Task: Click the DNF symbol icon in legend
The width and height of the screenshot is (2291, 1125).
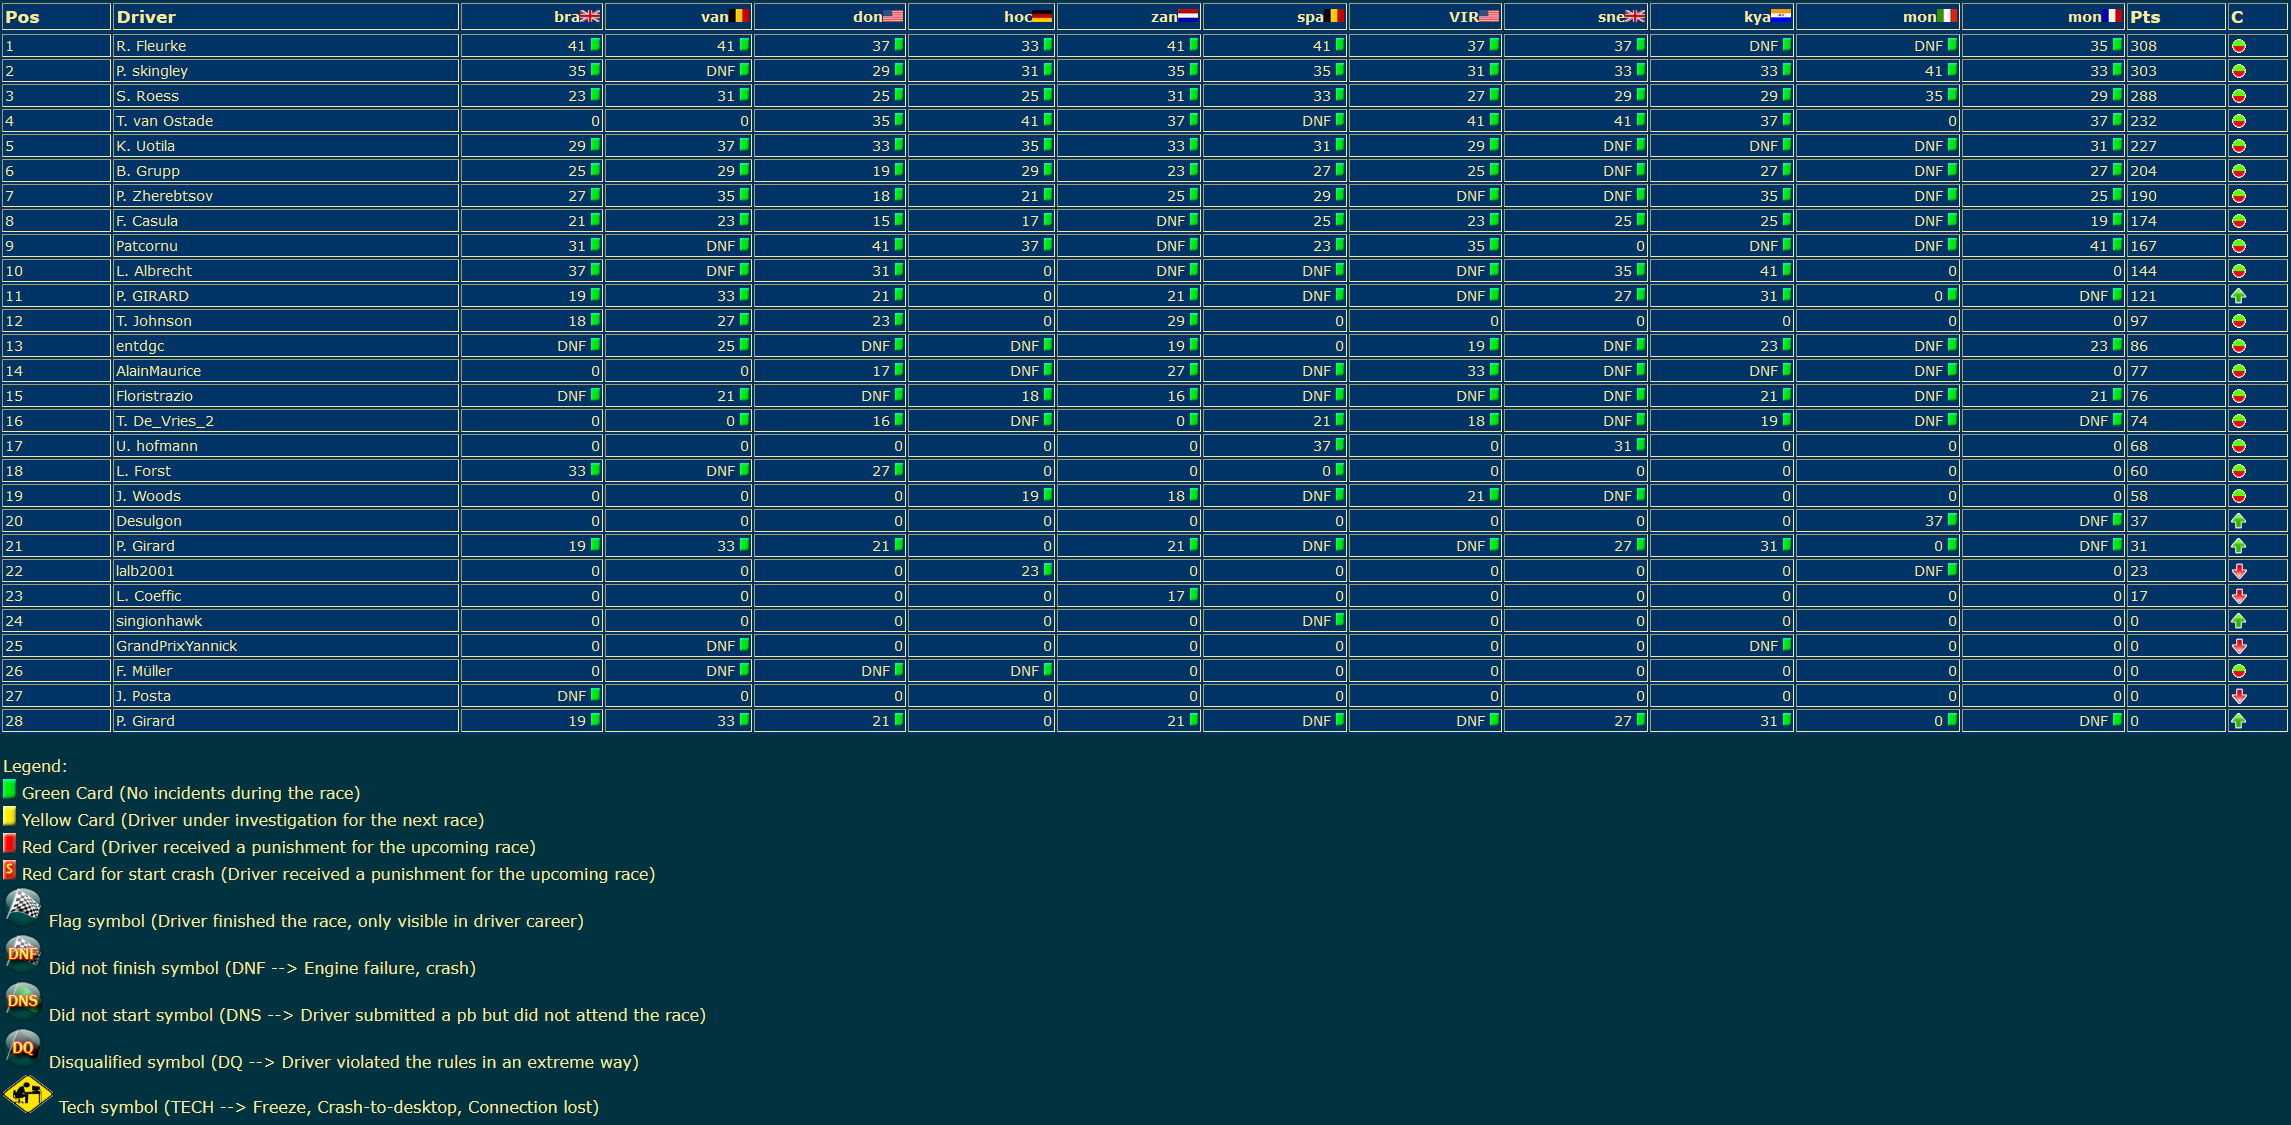Action: (22, 952)
